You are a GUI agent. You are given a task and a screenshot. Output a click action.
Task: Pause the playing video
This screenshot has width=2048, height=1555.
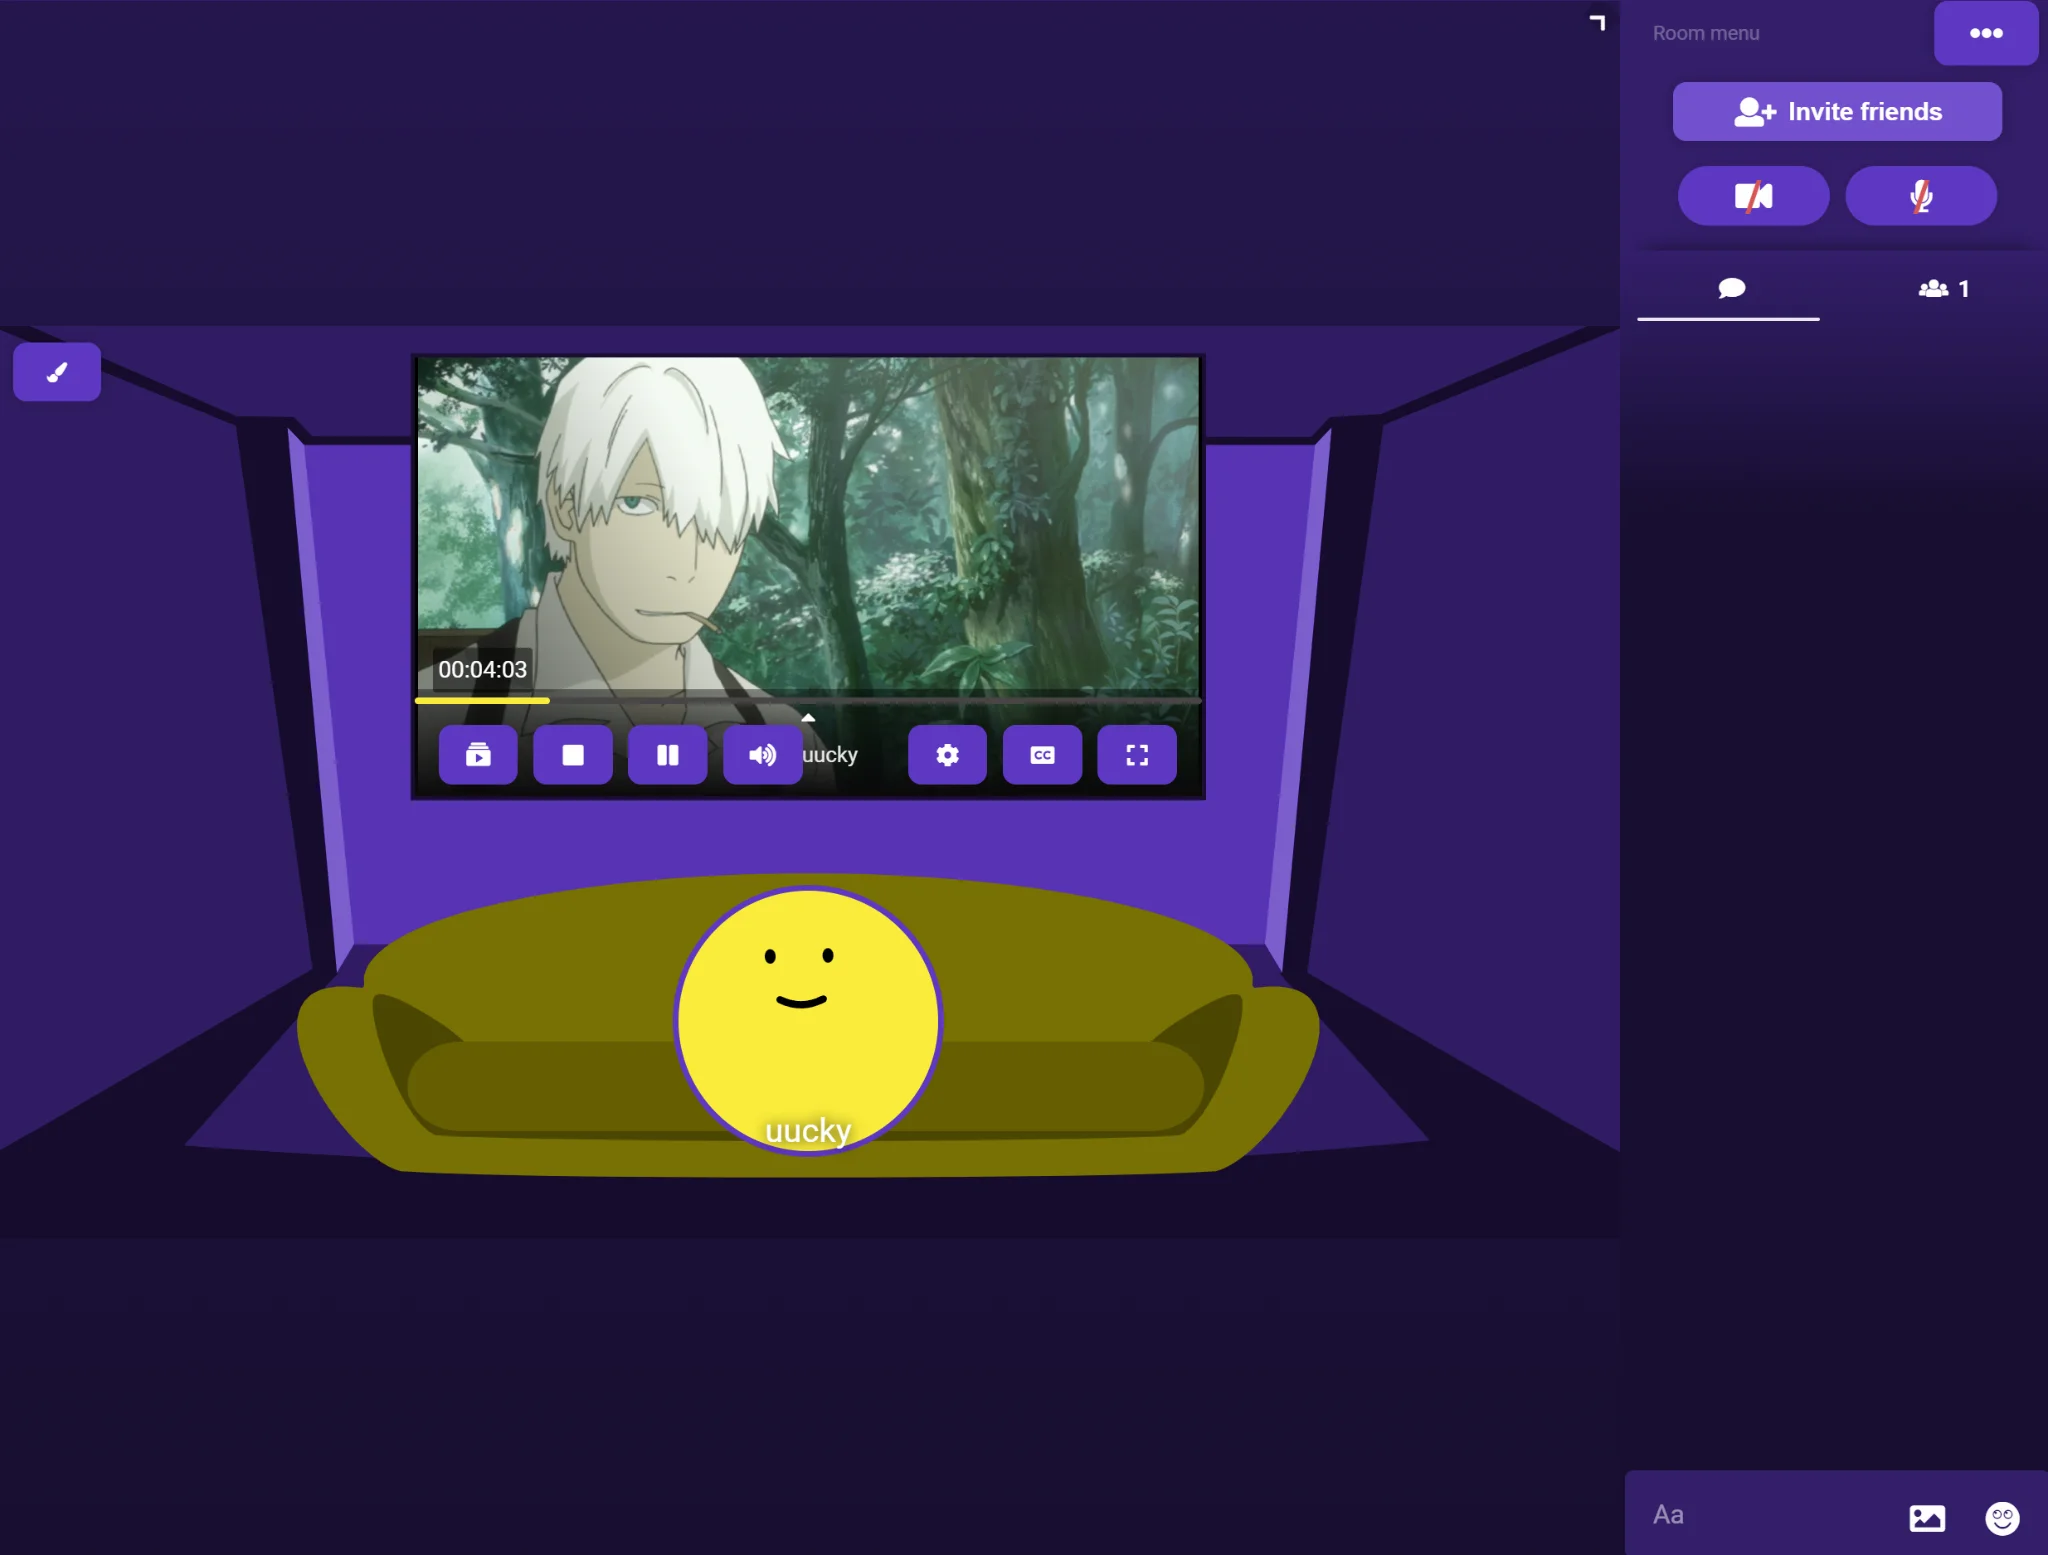pos(667,755)
